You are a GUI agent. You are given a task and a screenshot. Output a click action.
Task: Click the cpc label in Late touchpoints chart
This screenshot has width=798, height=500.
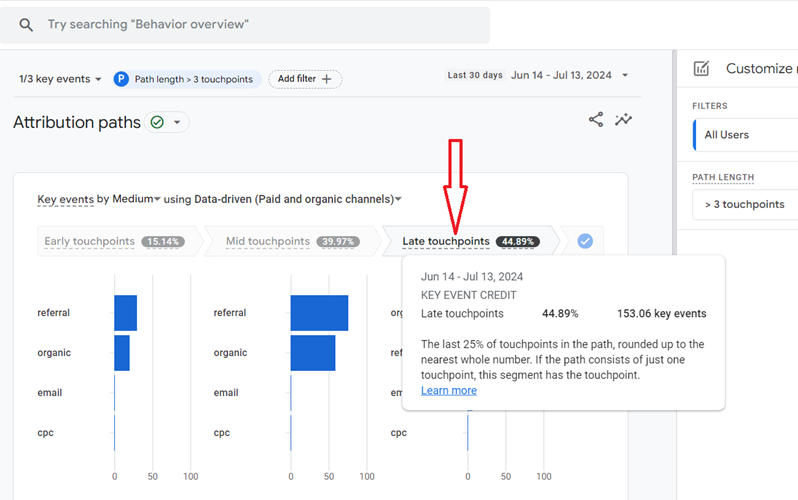pos(398,433)
